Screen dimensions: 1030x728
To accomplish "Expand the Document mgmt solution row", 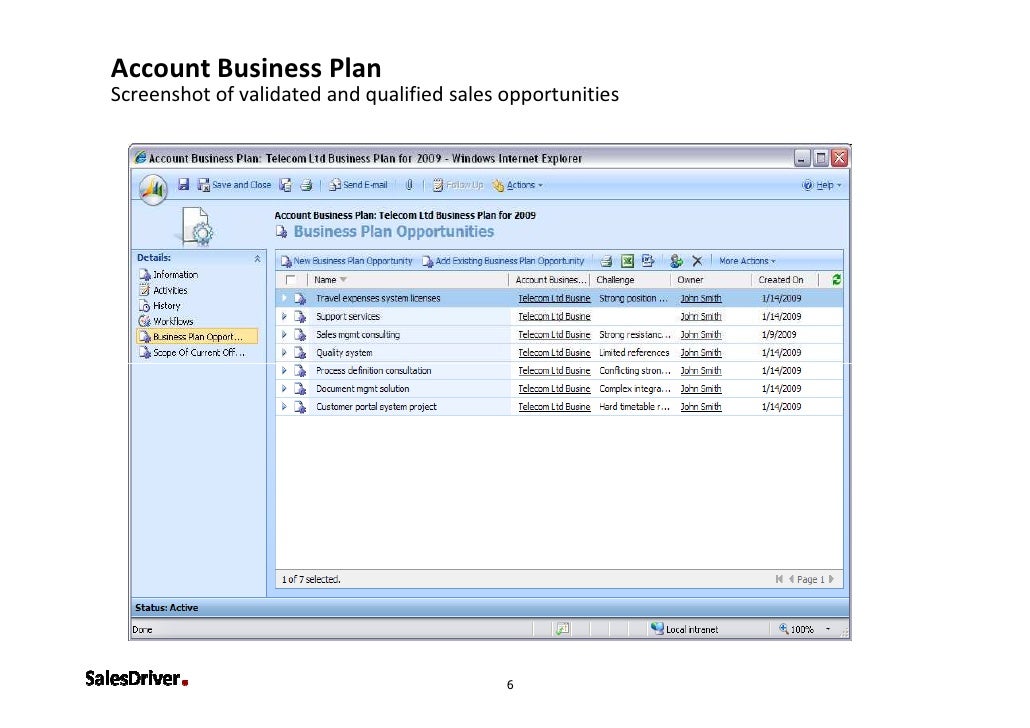I will click(284, 388).
